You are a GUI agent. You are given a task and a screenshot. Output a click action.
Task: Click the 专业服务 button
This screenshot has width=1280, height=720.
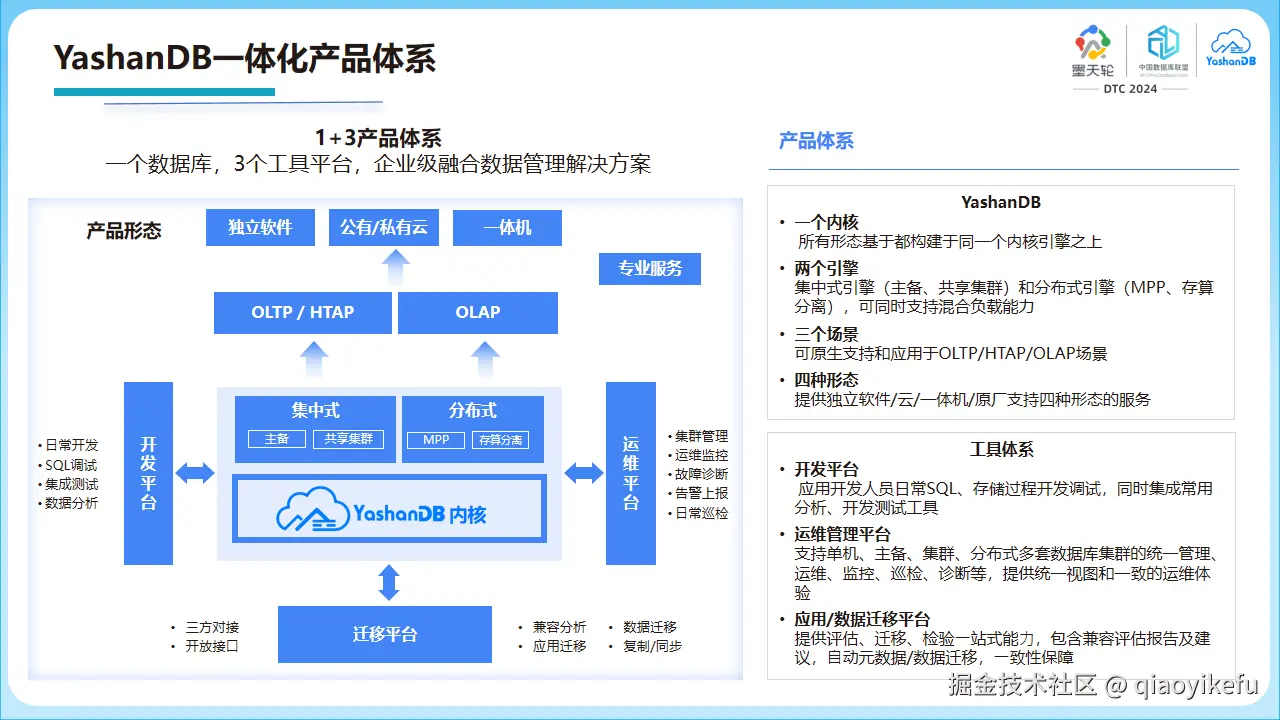tap(650, 268)
